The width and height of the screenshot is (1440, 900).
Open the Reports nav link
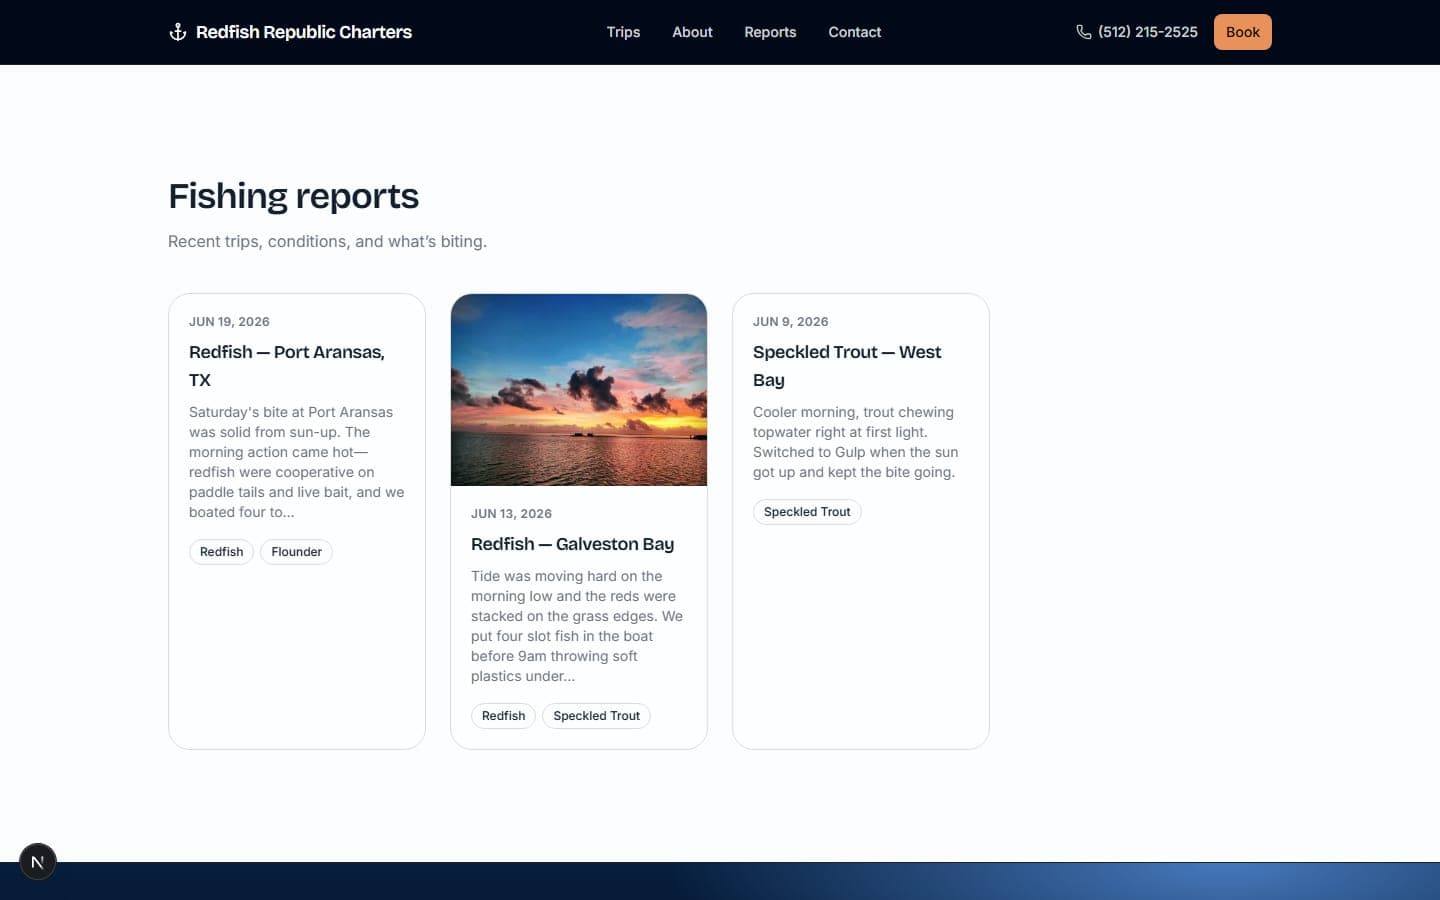(770, 32)
